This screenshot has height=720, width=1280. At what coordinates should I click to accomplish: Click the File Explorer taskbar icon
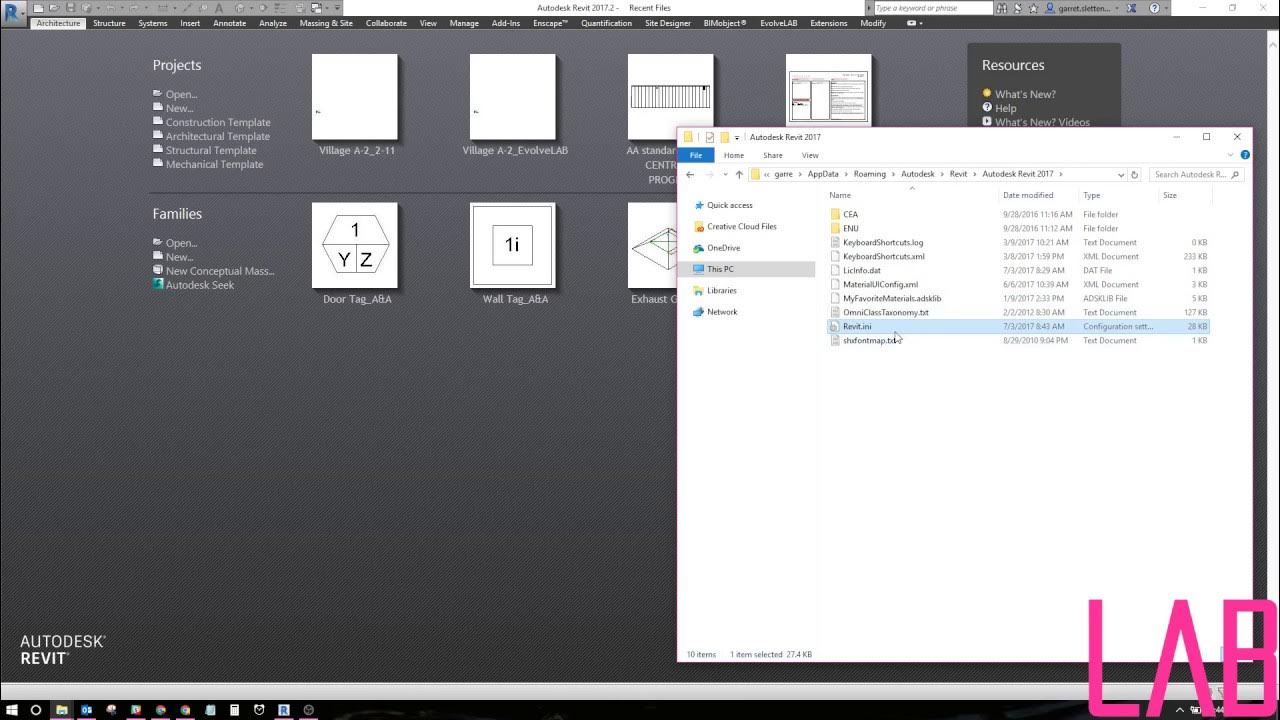pos(61,710)
